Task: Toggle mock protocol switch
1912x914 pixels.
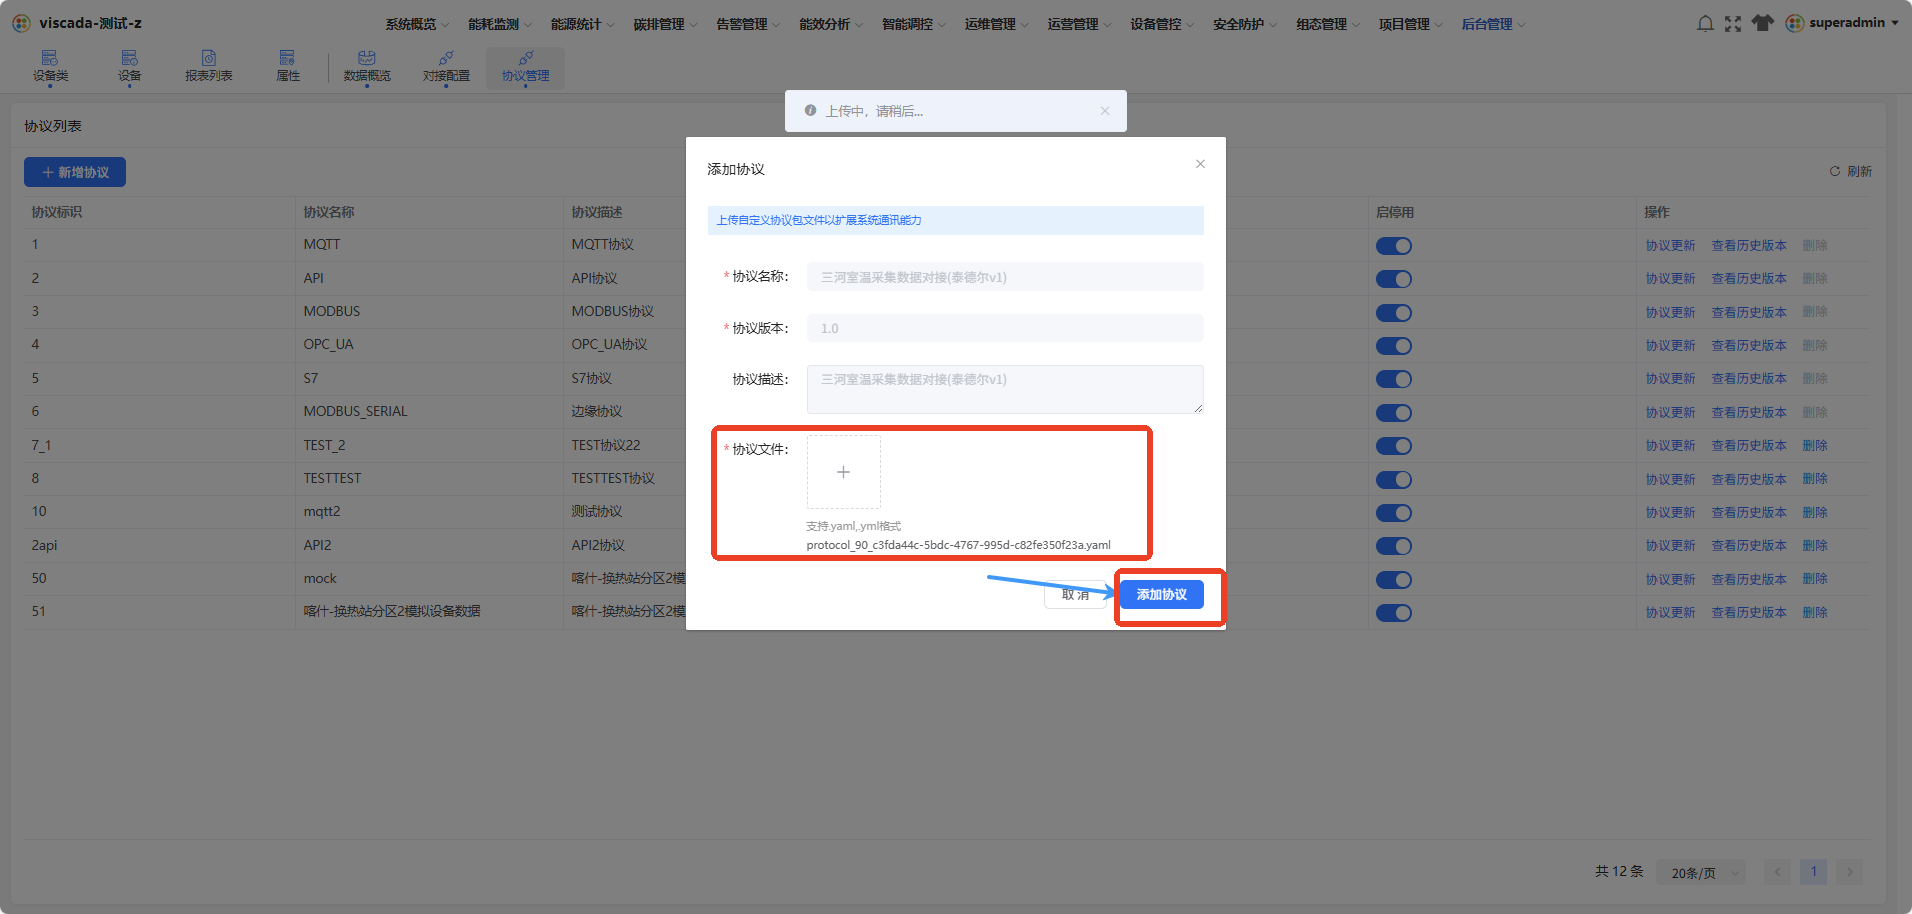Action: click(x=1393, y=580)
